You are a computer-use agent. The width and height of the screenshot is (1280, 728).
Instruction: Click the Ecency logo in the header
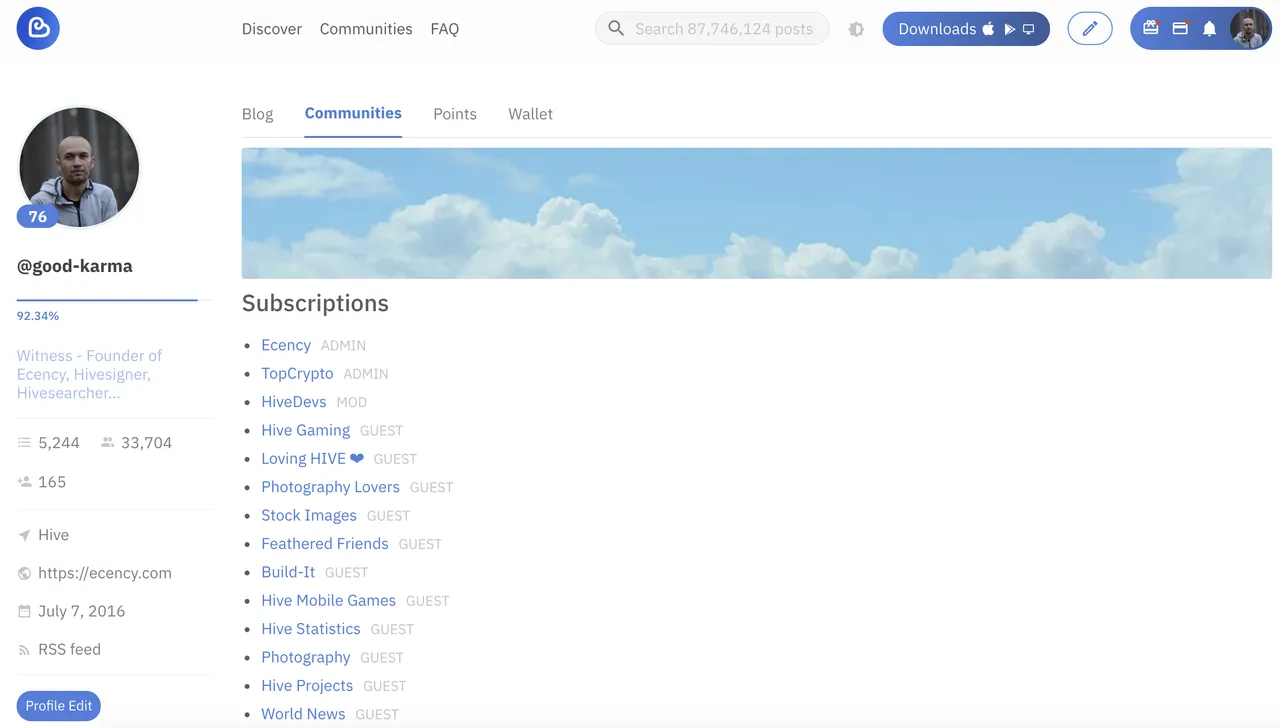(38, 28)
